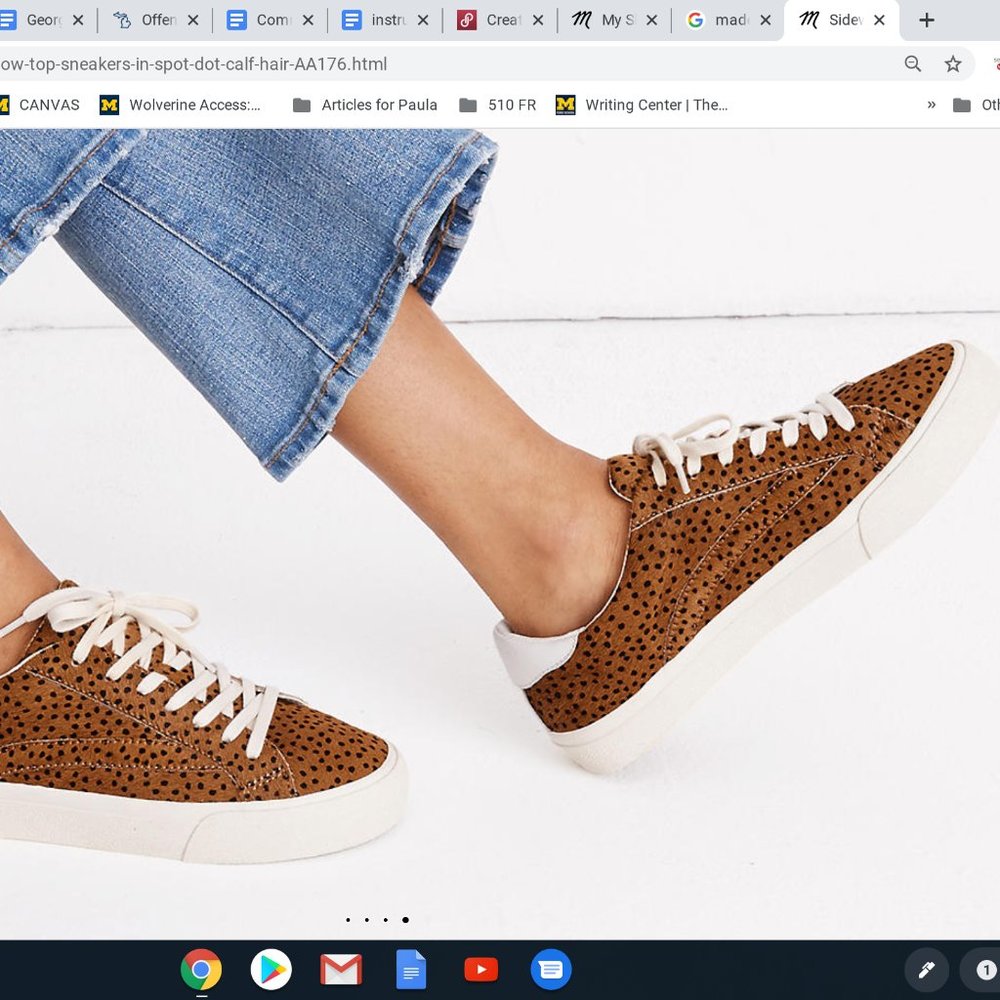Open the Google Play Store from the shelf
This screenshot has width=1000, height=1000.
click(x=271, y=969)
